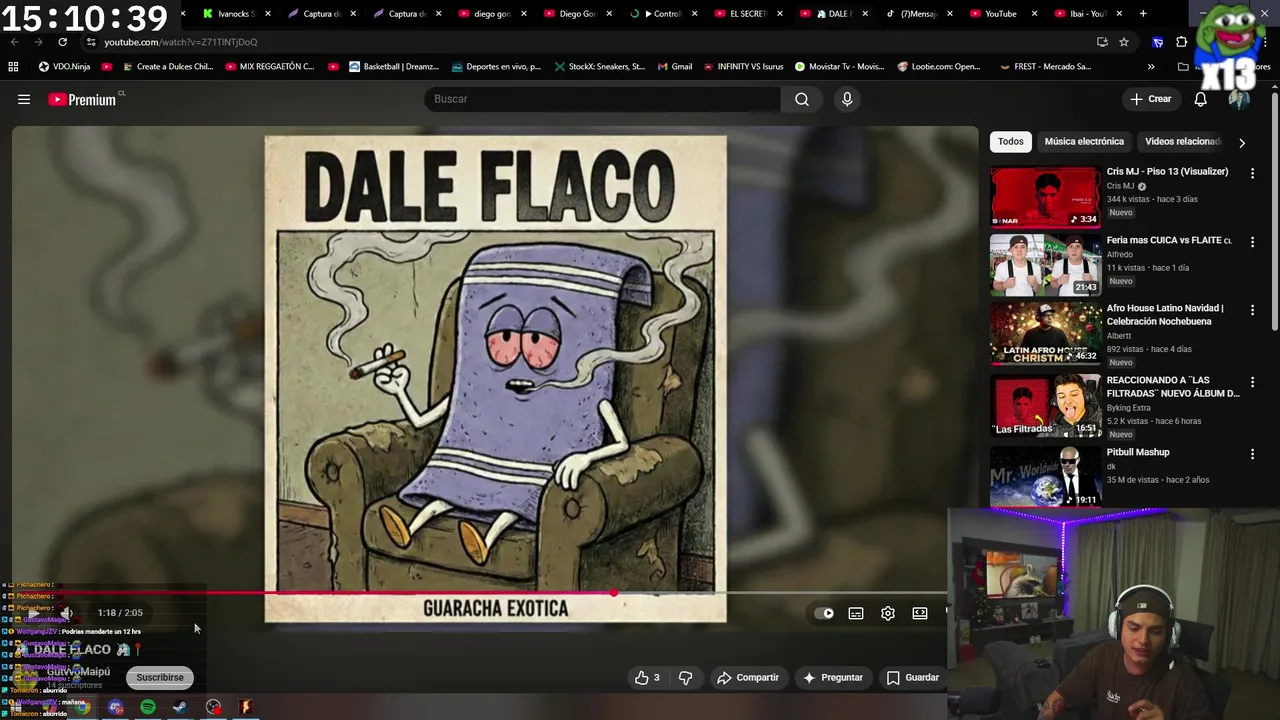View site information icon in address bar

pyautogui.click(x=91, y=42)
